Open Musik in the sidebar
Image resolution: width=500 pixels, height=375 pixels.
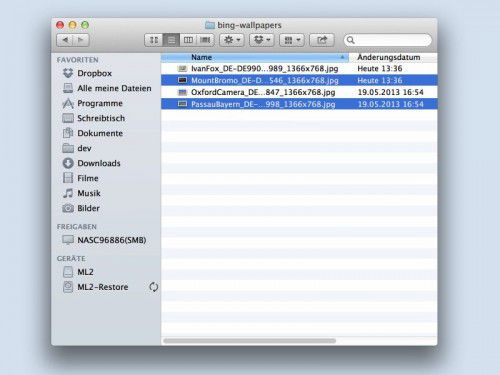click(82, 193)
